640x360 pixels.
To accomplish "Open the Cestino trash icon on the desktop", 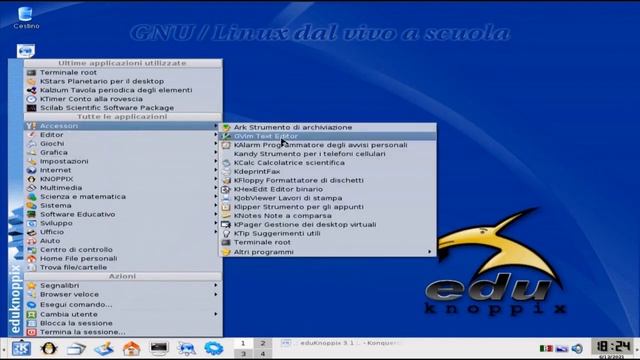I will pyautogui.click(x=26, y=18).
